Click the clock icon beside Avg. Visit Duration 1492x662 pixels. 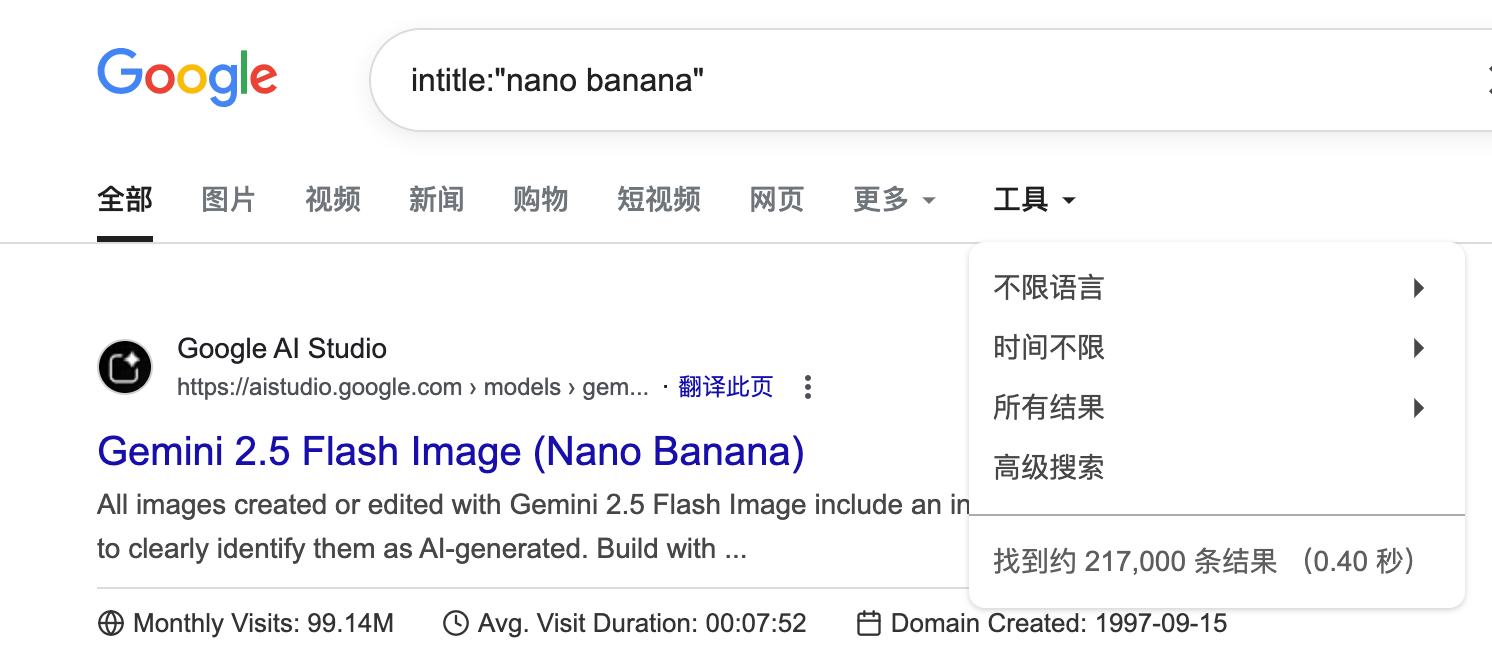pyautogui.click(x=456, y=624)
